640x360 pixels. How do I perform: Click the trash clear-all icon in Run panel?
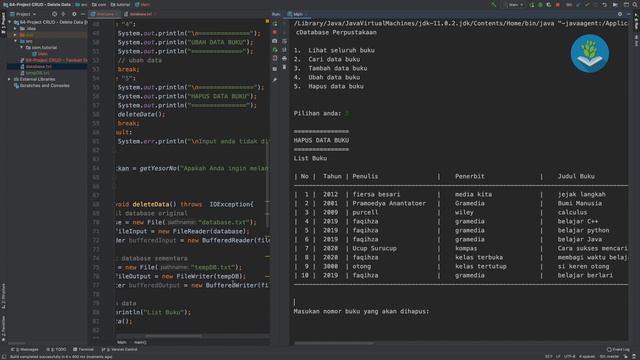tap(284, 67)
